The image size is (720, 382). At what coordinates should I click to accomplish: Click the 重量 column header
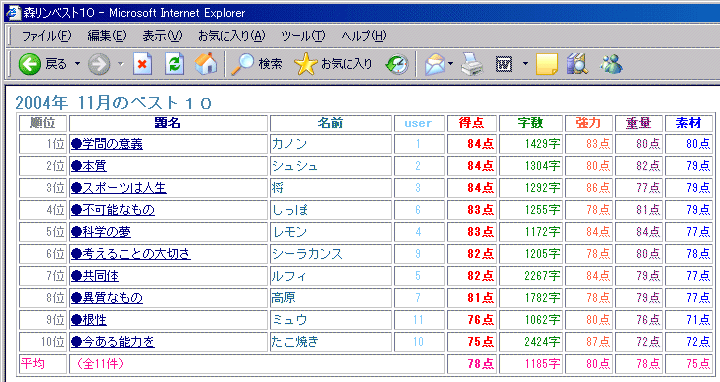click(638, 123)
